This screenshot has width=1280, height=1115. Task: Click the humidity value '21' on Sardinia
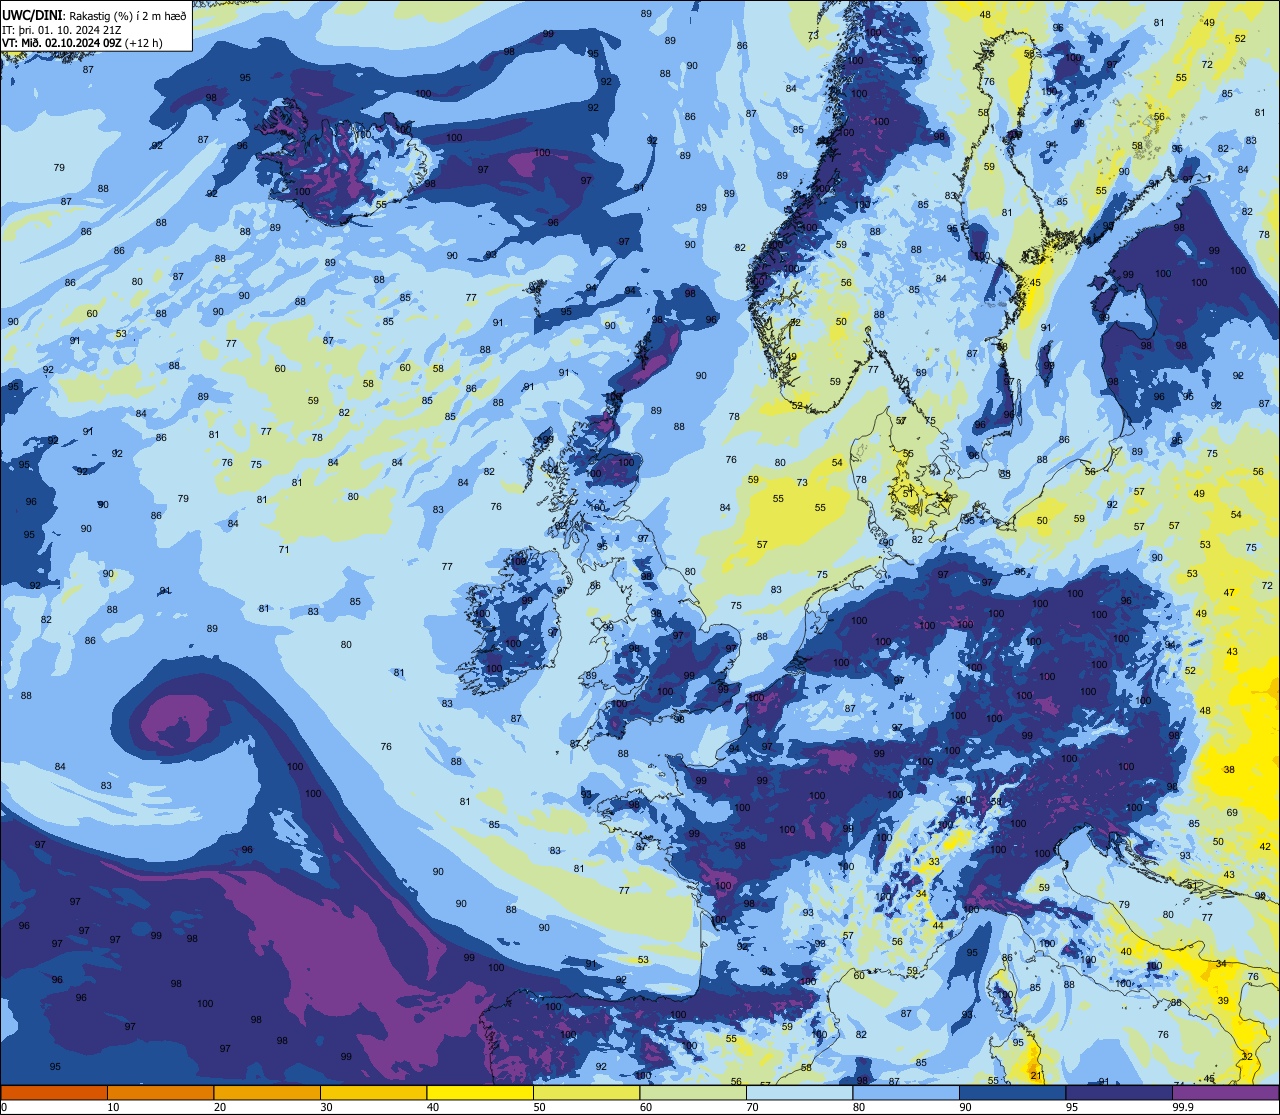[x=1036, y=1076]
